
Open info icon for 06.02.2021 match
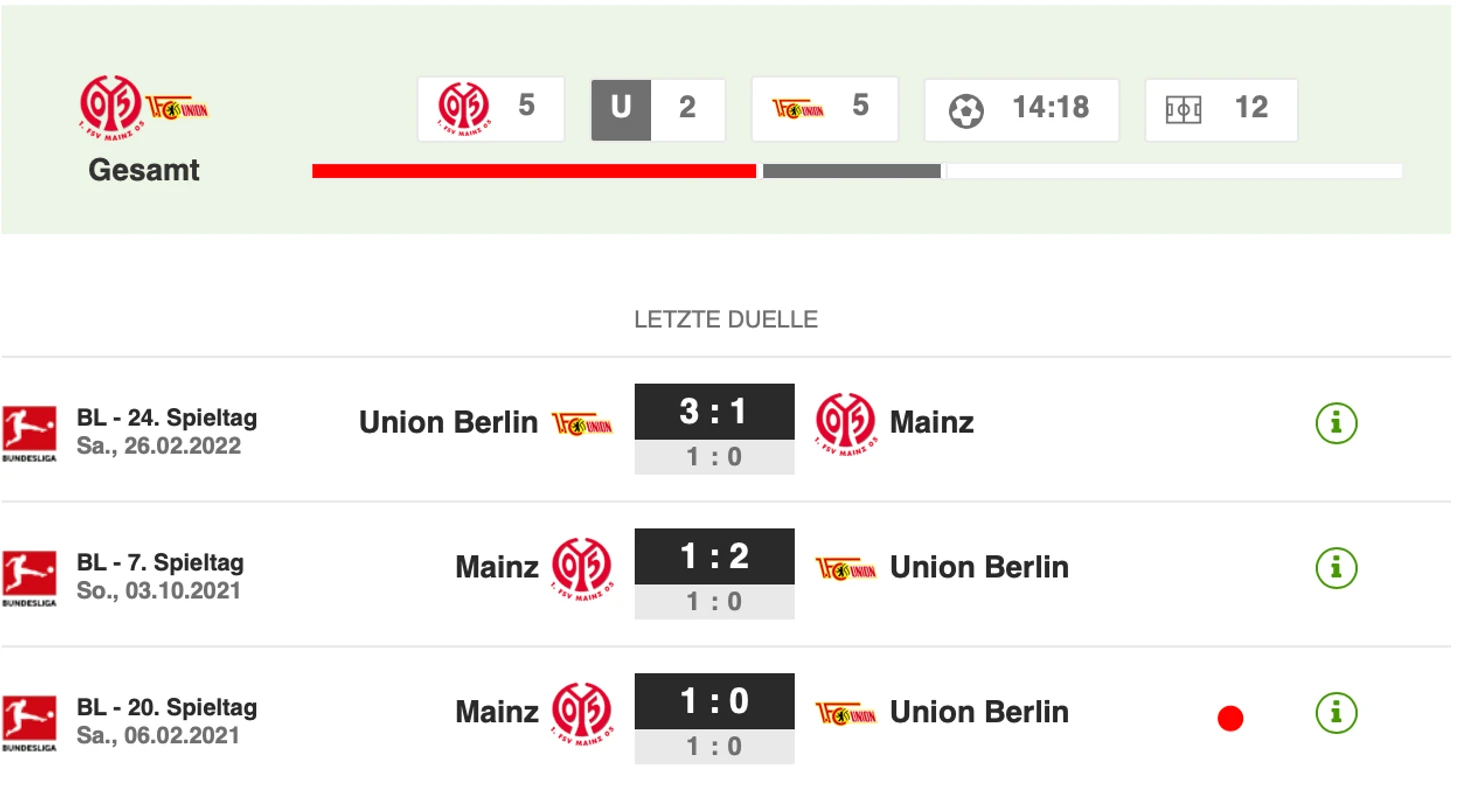click(x=1336, y=713)
